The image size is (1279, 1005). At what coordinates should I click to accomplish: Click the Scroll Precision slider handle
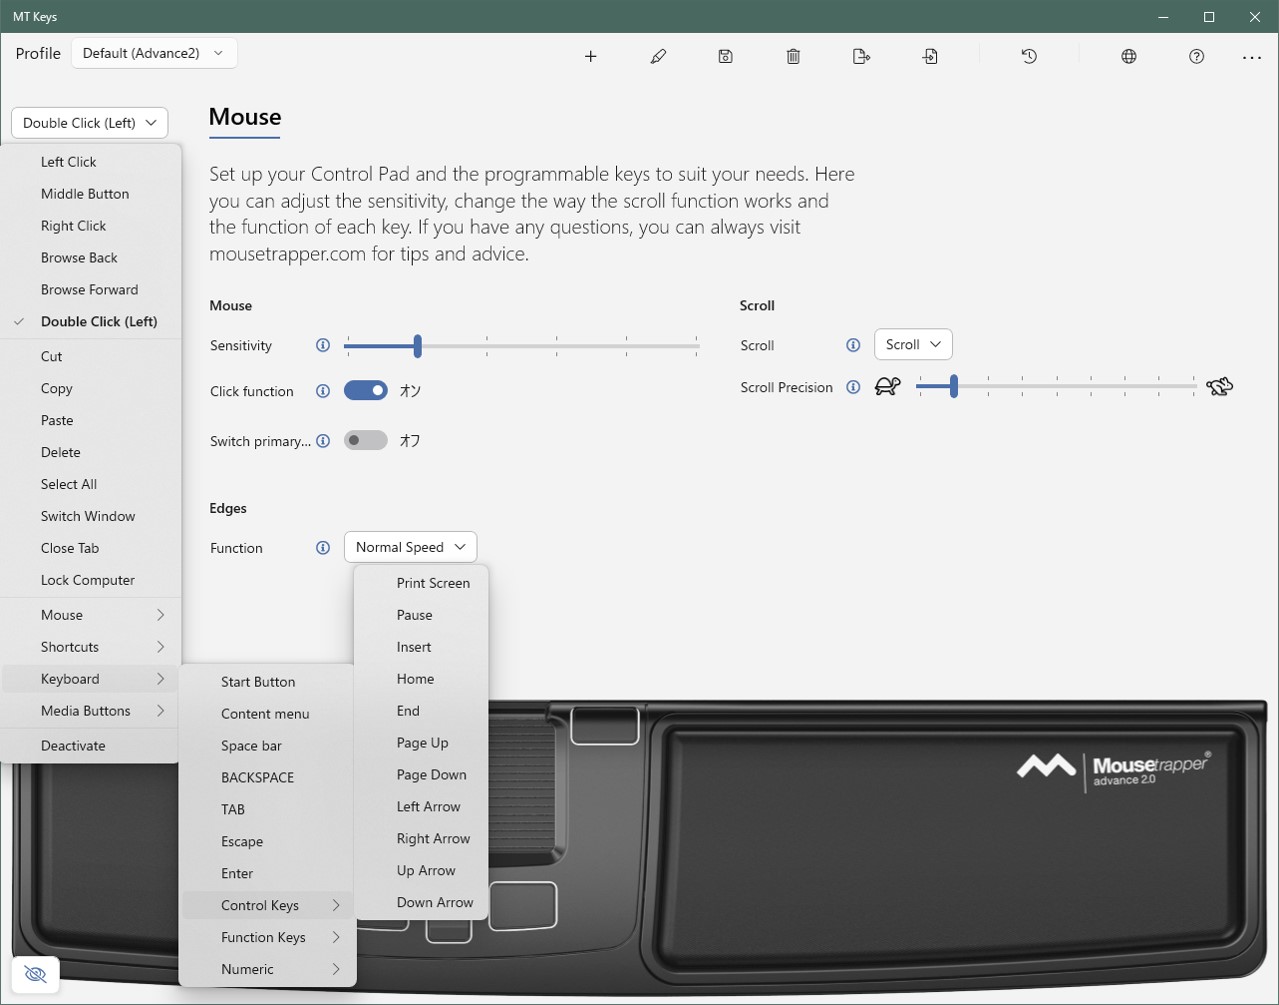[x=954, y=386]
